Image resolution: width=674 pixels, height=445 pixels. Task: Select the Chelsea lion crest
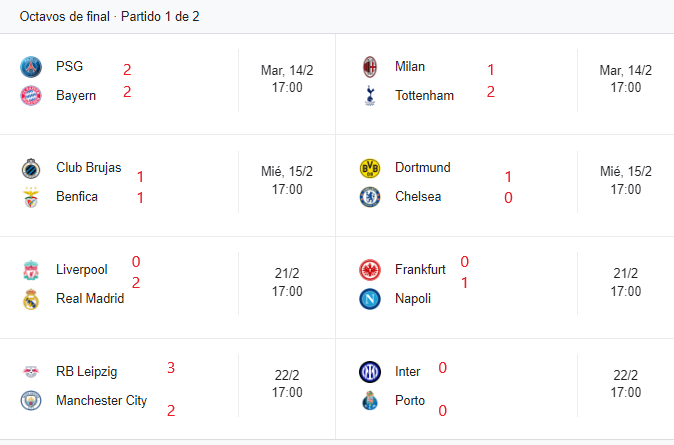(x=370, y=197)
